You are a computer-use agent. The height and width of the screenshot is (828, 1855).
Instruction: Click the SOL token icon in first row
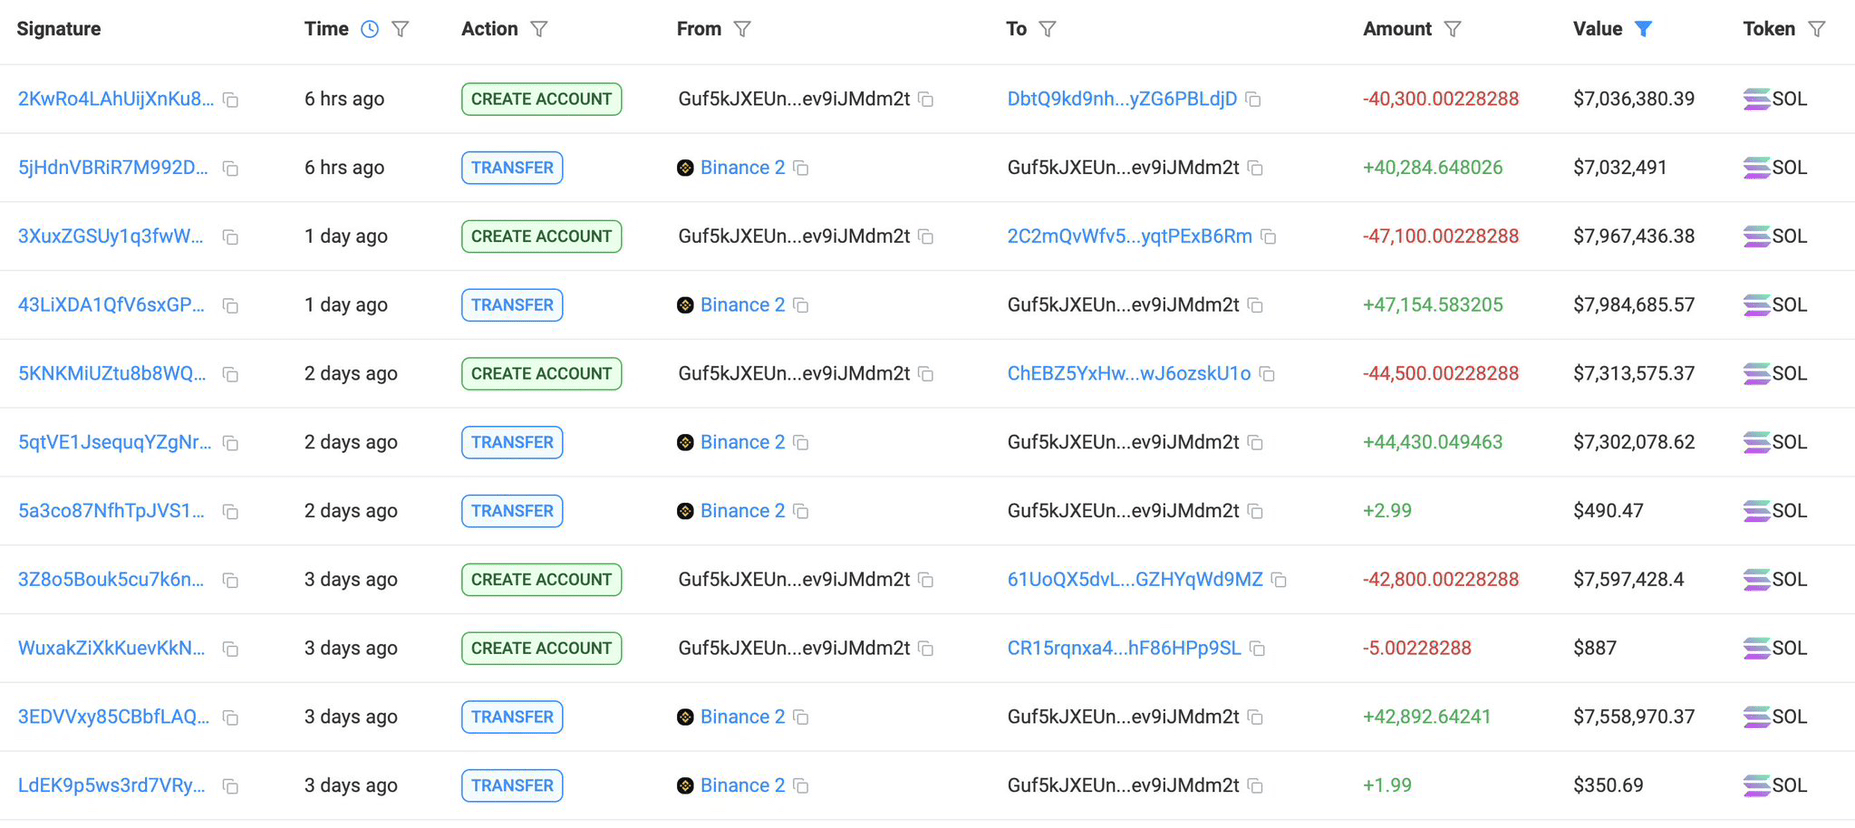point(1756,99)
